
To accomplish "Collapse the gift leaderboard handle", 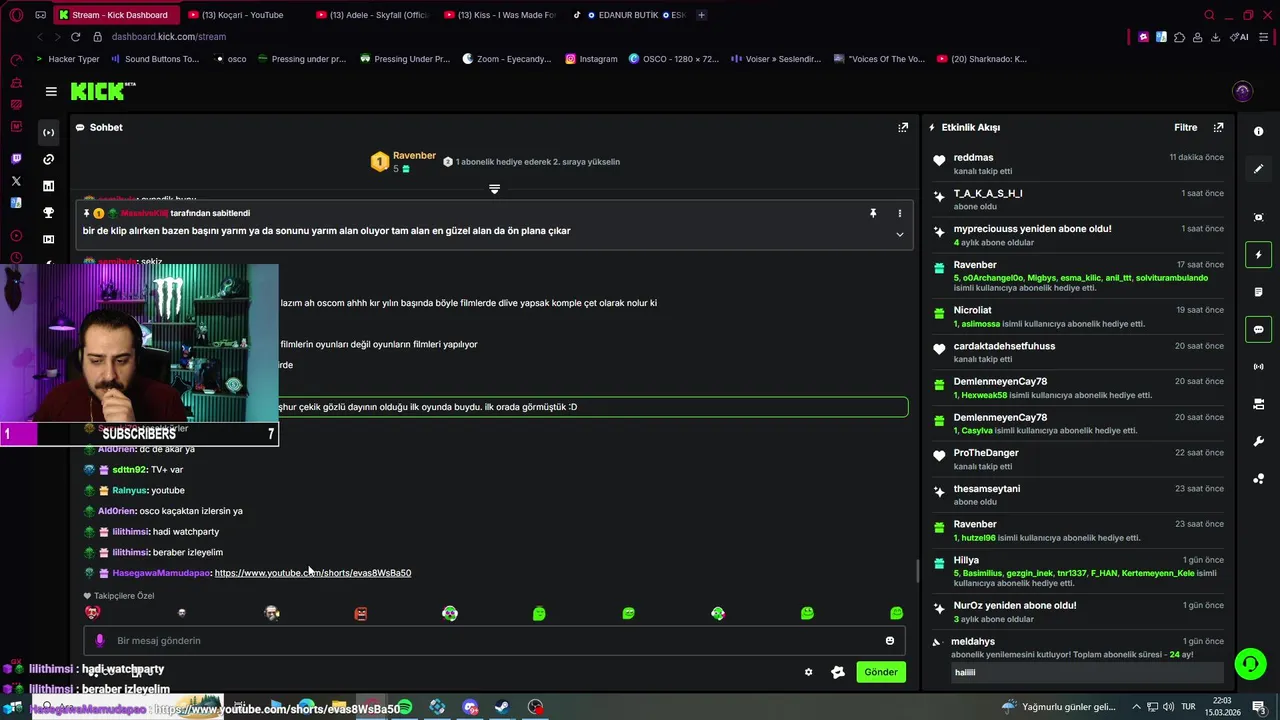I will pos(494,188).
